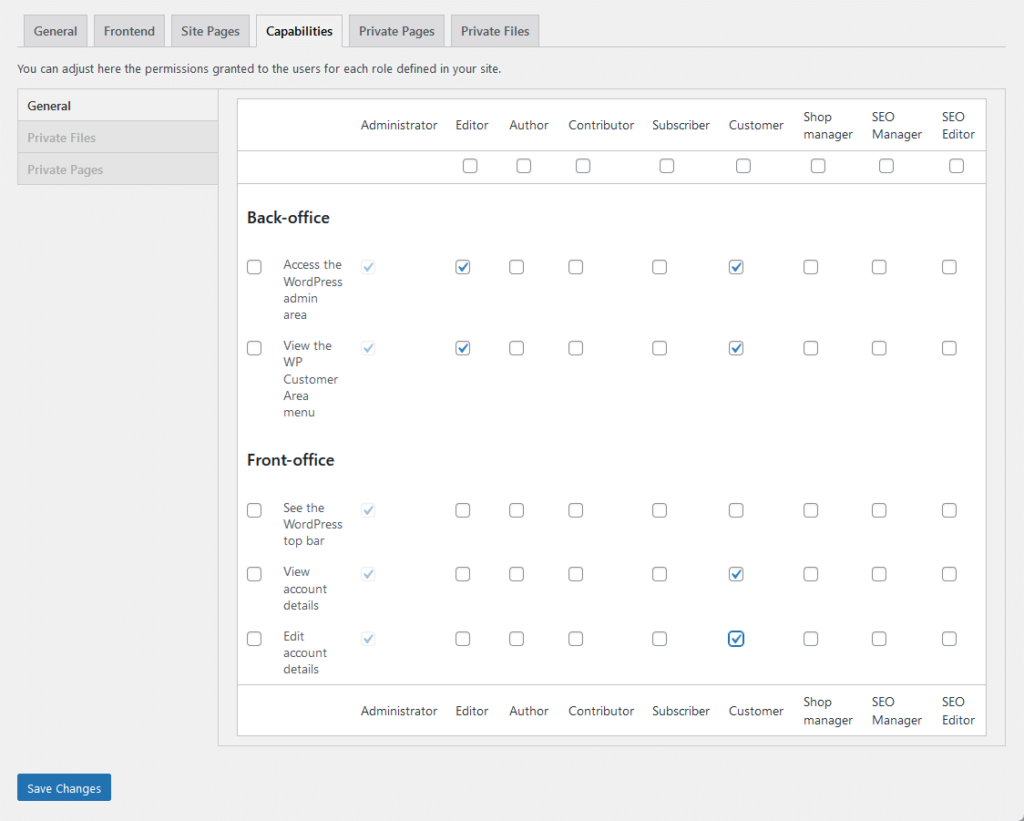
Task: Enable Shop manager to view account details
Action: 810,574
